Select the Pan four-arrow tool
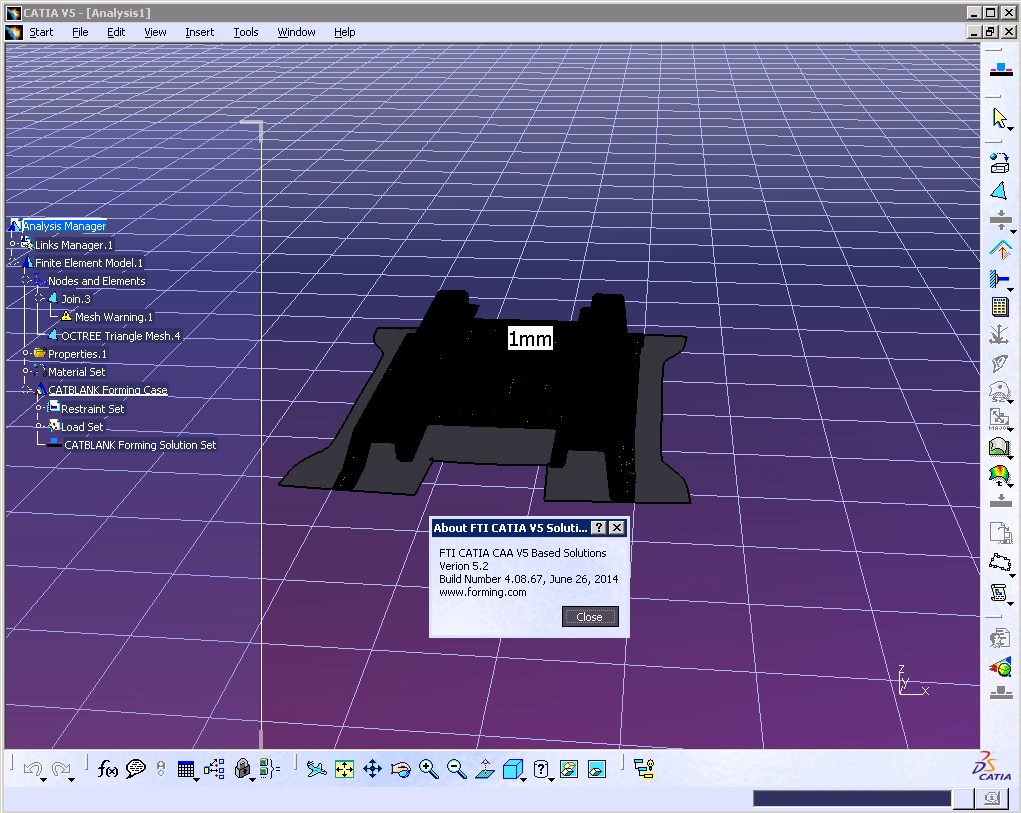This screenshot has width=1021, height=813. (372, 769)
